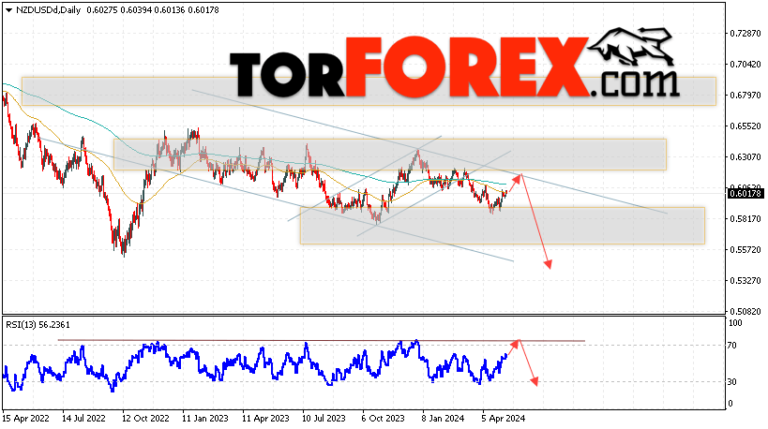Select the middle gray resistance zone rectangle
768x429 pixels.
390,155
